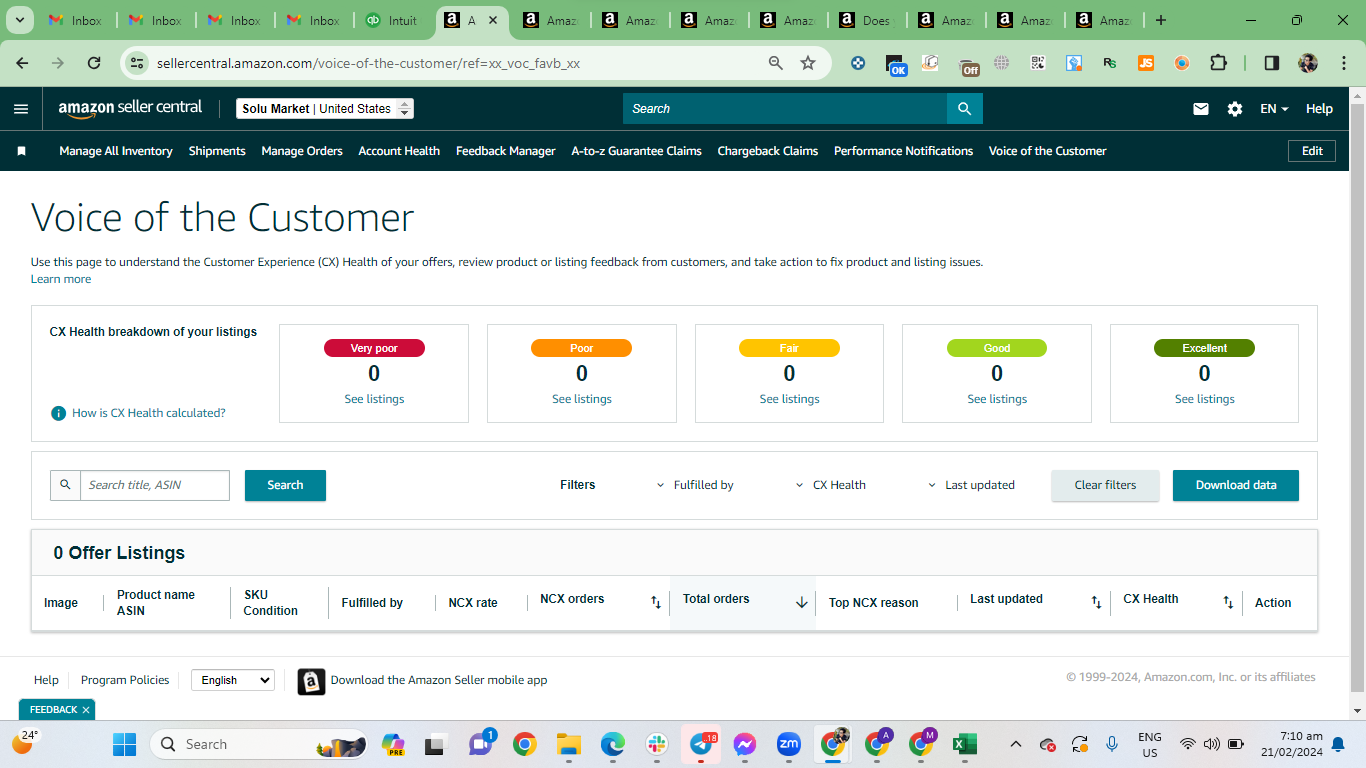The width and height of the screenshot is (1366, 768).
Task: Click the zoom magnifier in the address bar
Action: pos(776,63)
